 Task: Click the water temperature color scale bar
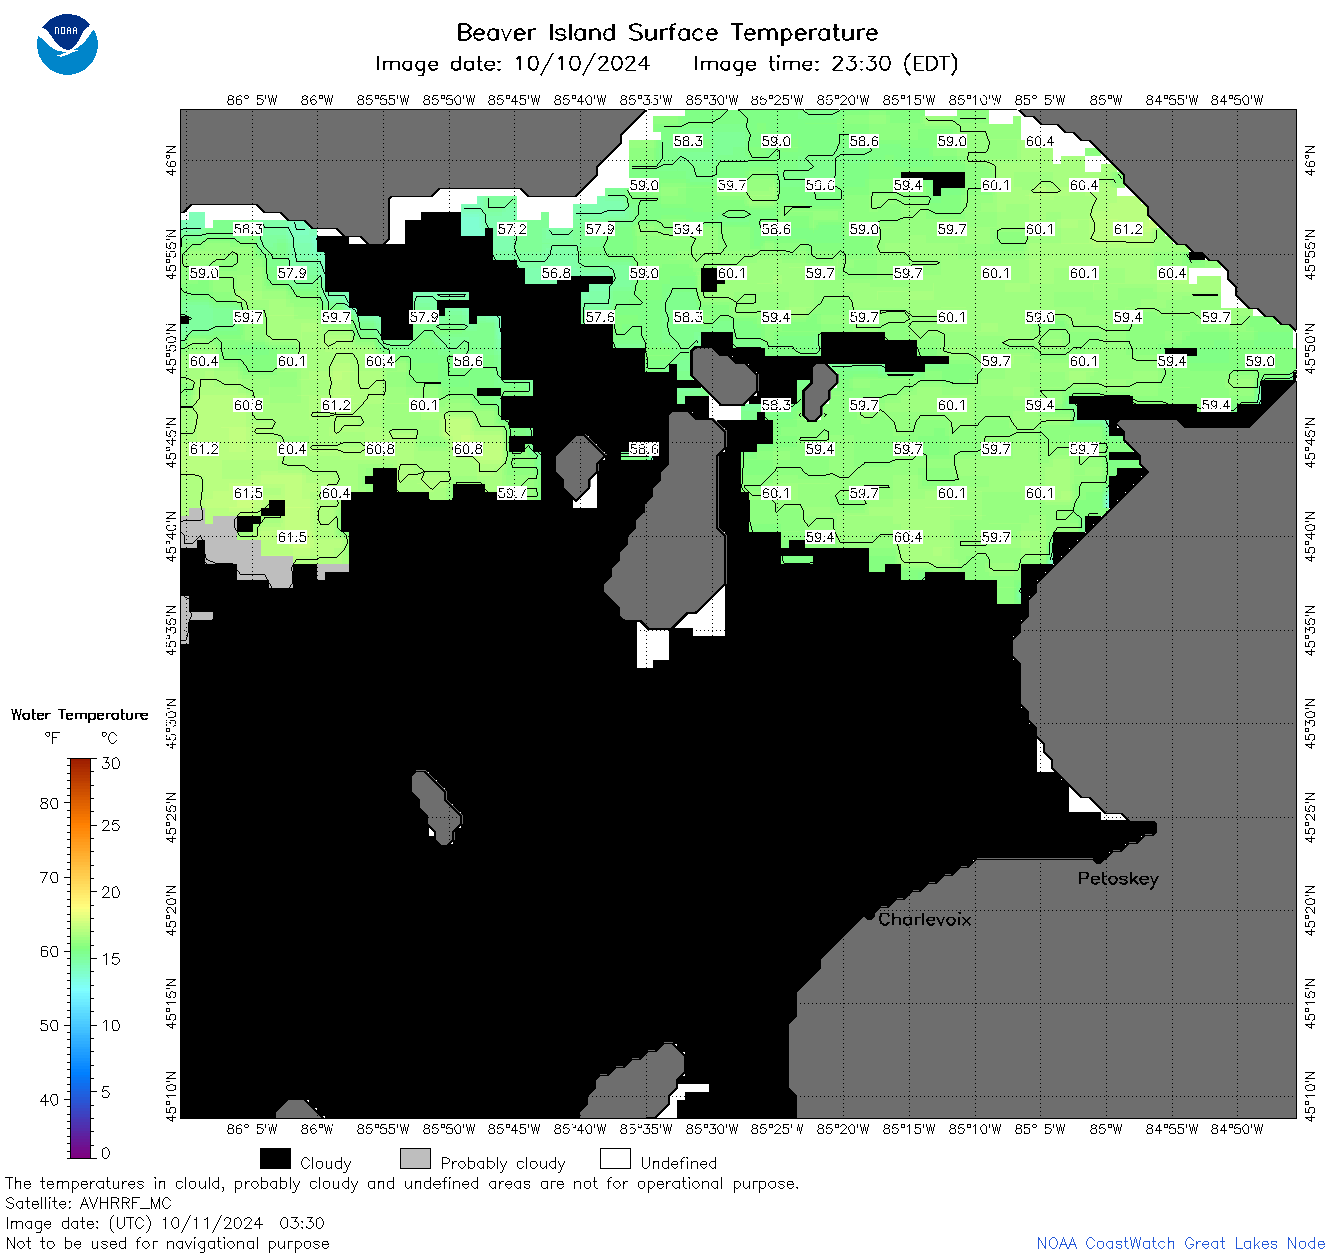click(81, 958)
